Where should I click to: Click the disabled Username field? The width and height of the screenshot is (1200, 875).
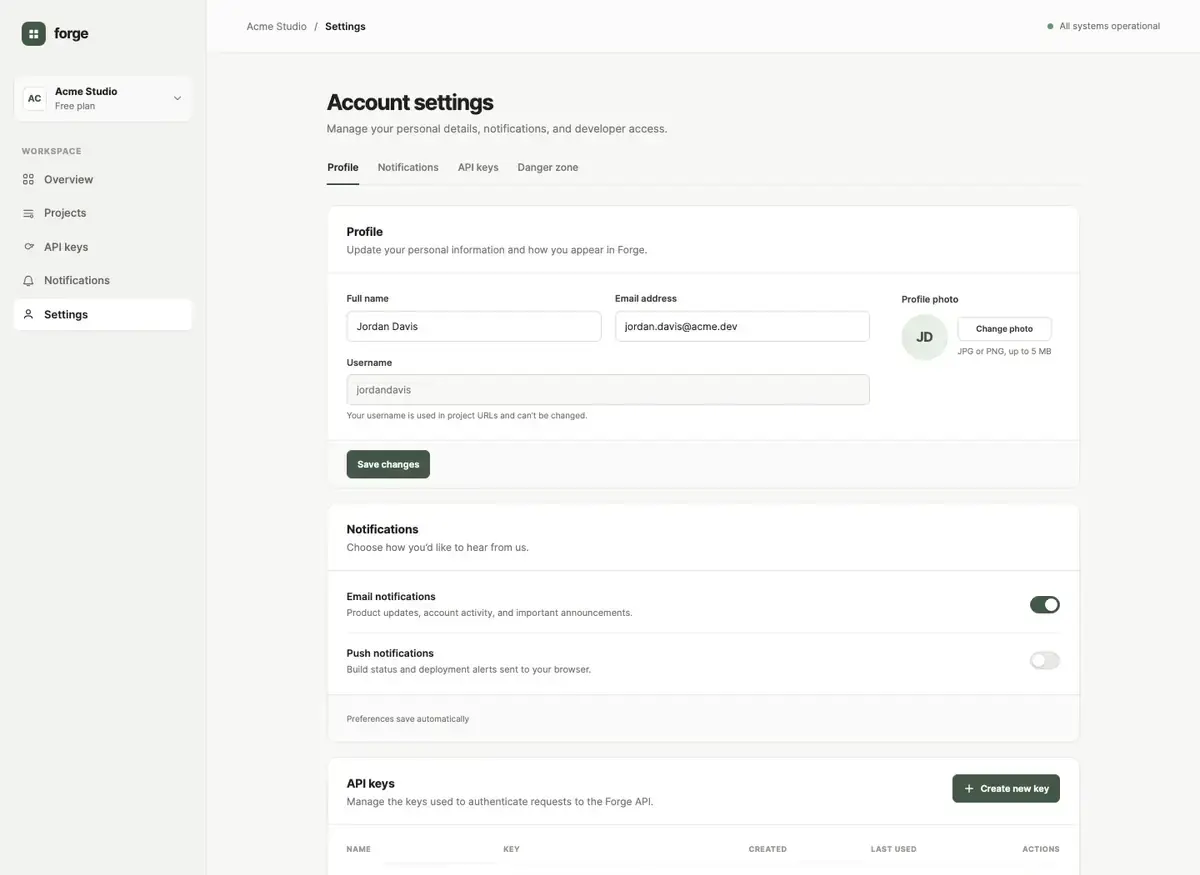point(608,389)
